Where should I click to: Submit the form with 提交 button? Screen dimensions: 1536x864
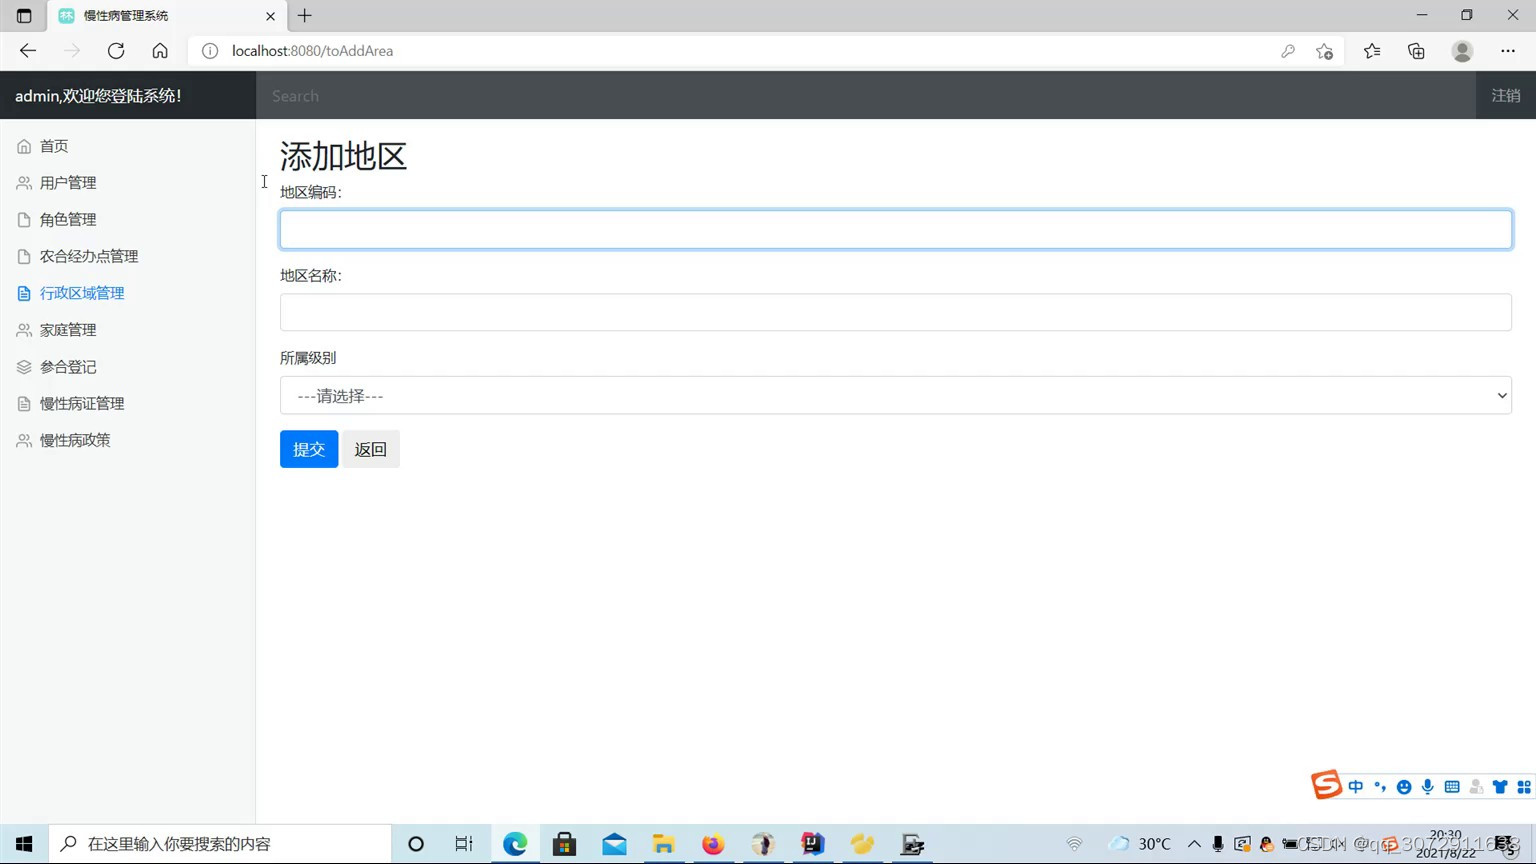click(309, 449)
